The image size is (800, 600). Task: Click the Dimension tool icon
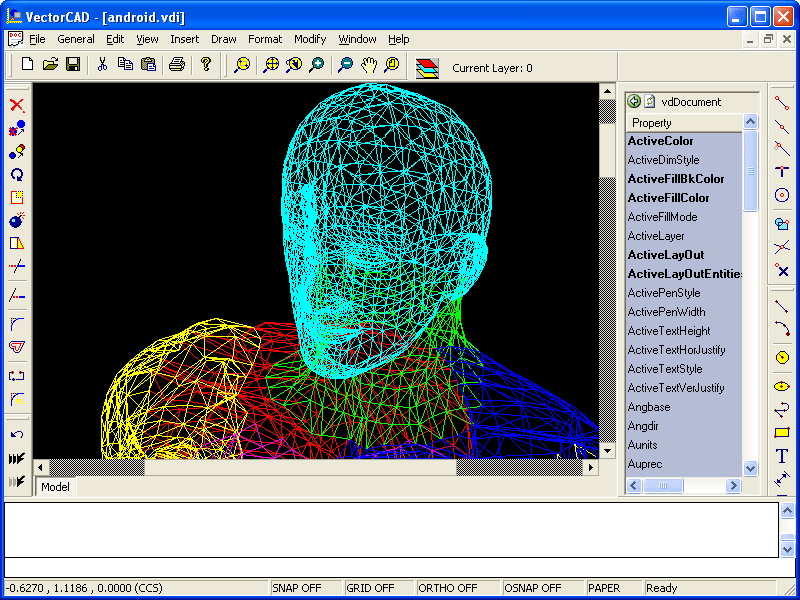click(x=782, y=479)
